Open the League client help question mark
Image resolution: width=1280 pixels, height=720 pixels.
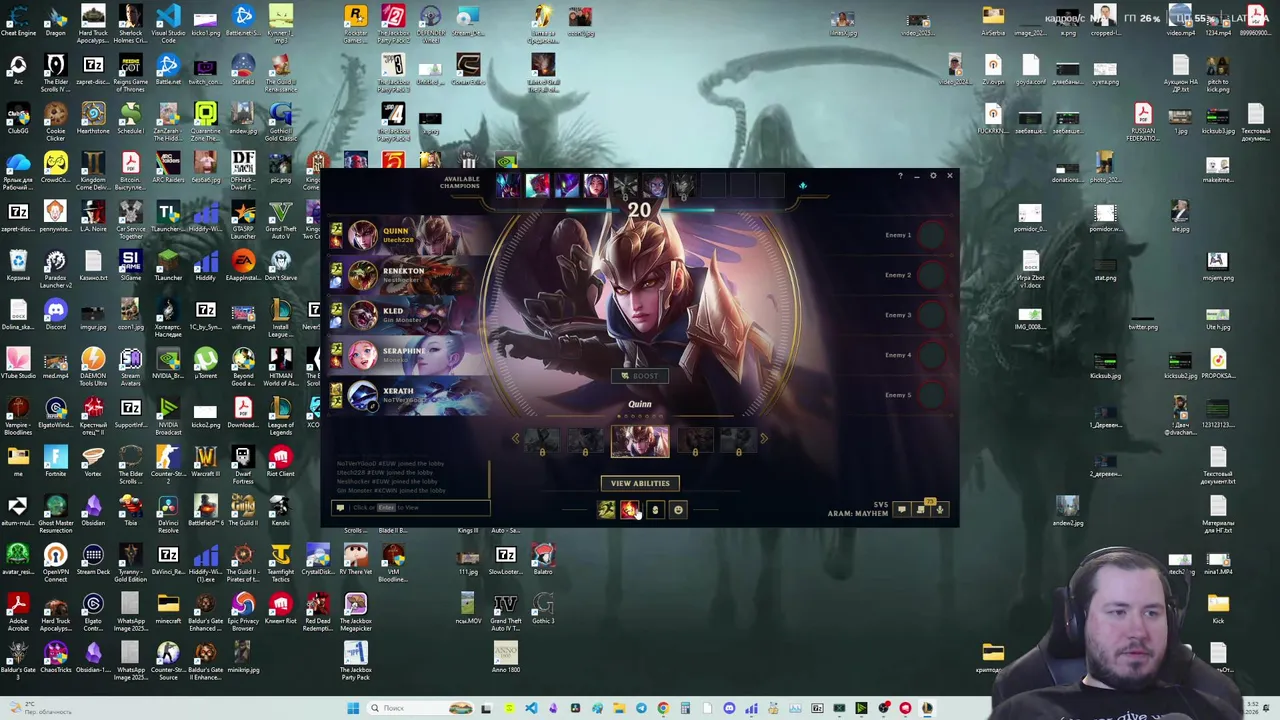coord(900,176)
